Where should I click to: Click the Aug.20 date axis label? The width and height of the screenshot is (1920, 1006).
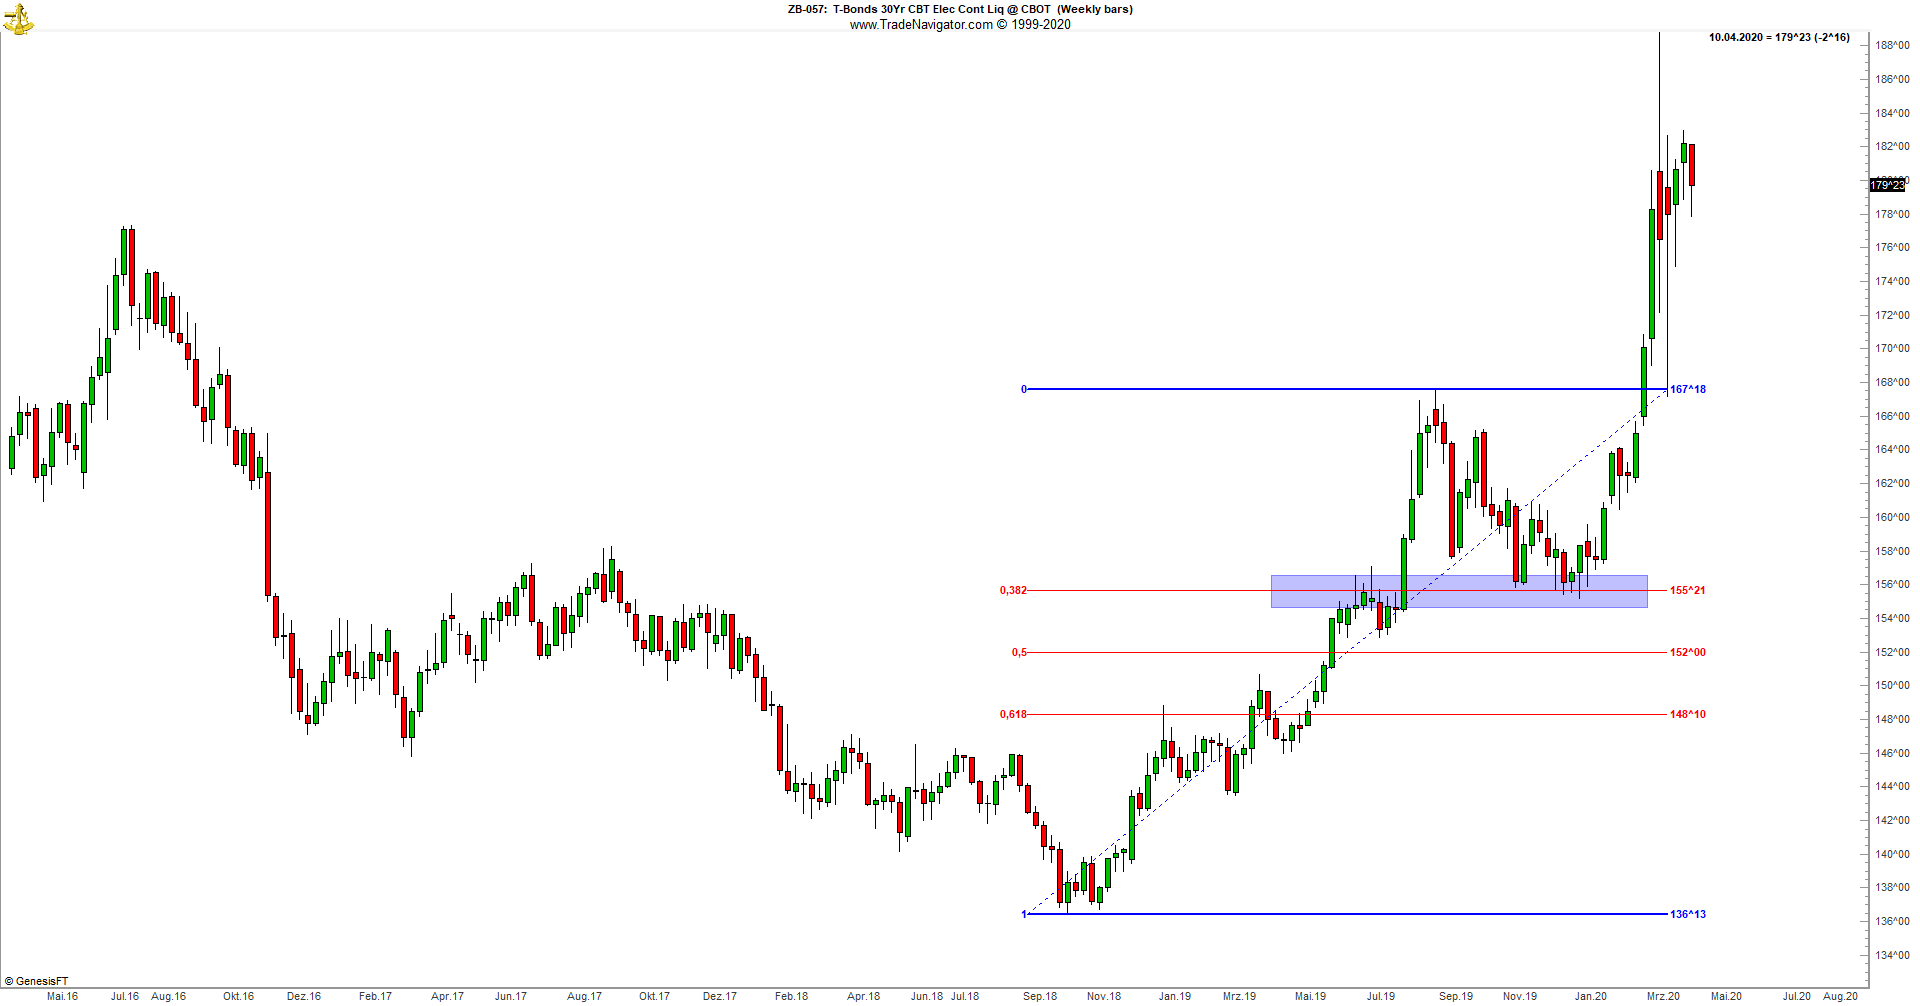[x=1840, y=996]
